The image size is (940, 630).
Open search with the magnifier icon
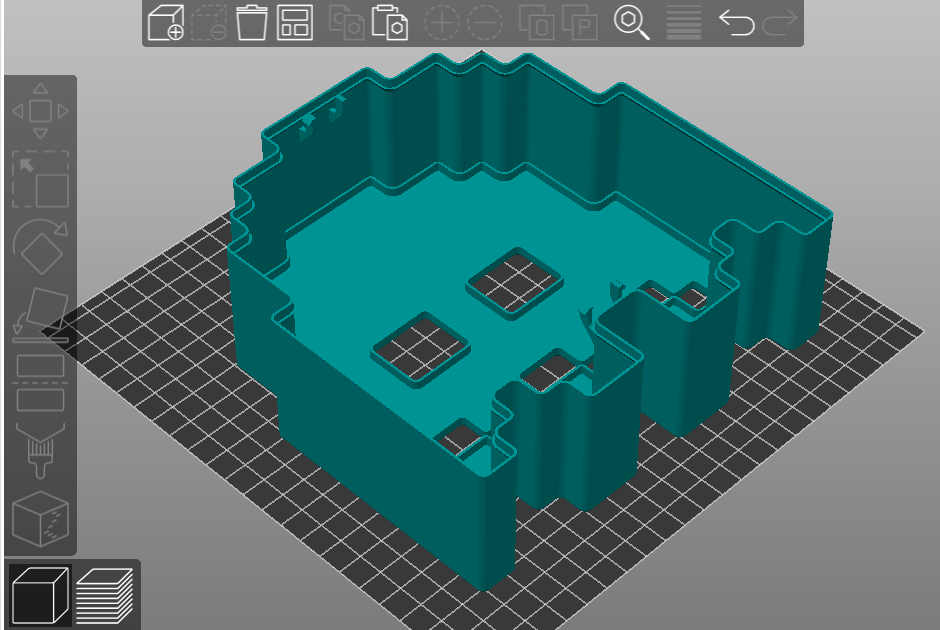631,23
